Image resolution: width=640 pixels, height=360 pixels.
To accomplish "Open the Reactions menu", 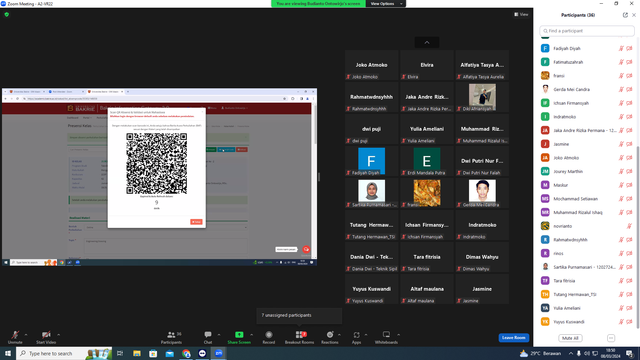I will pos(330,337).
